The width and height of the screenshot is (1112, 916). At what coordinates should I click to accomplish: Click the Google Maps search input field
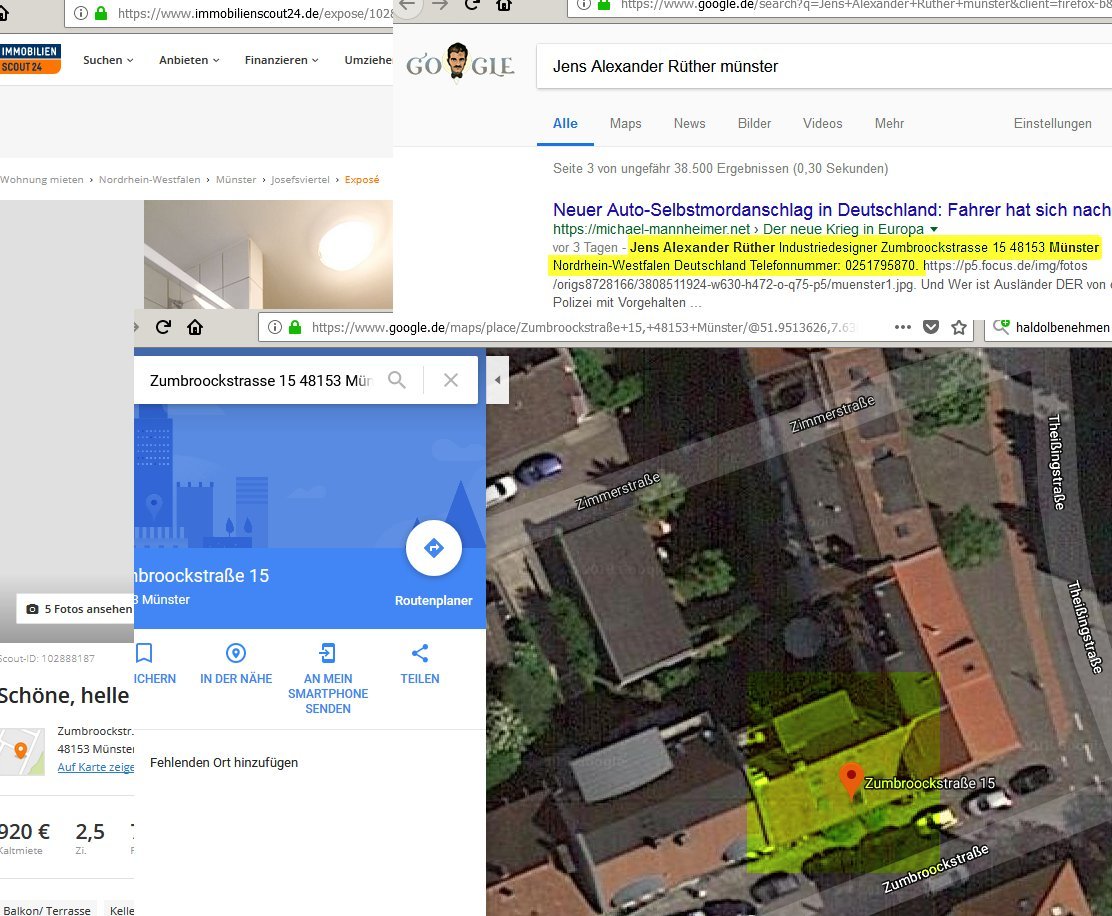click(262, 381)
